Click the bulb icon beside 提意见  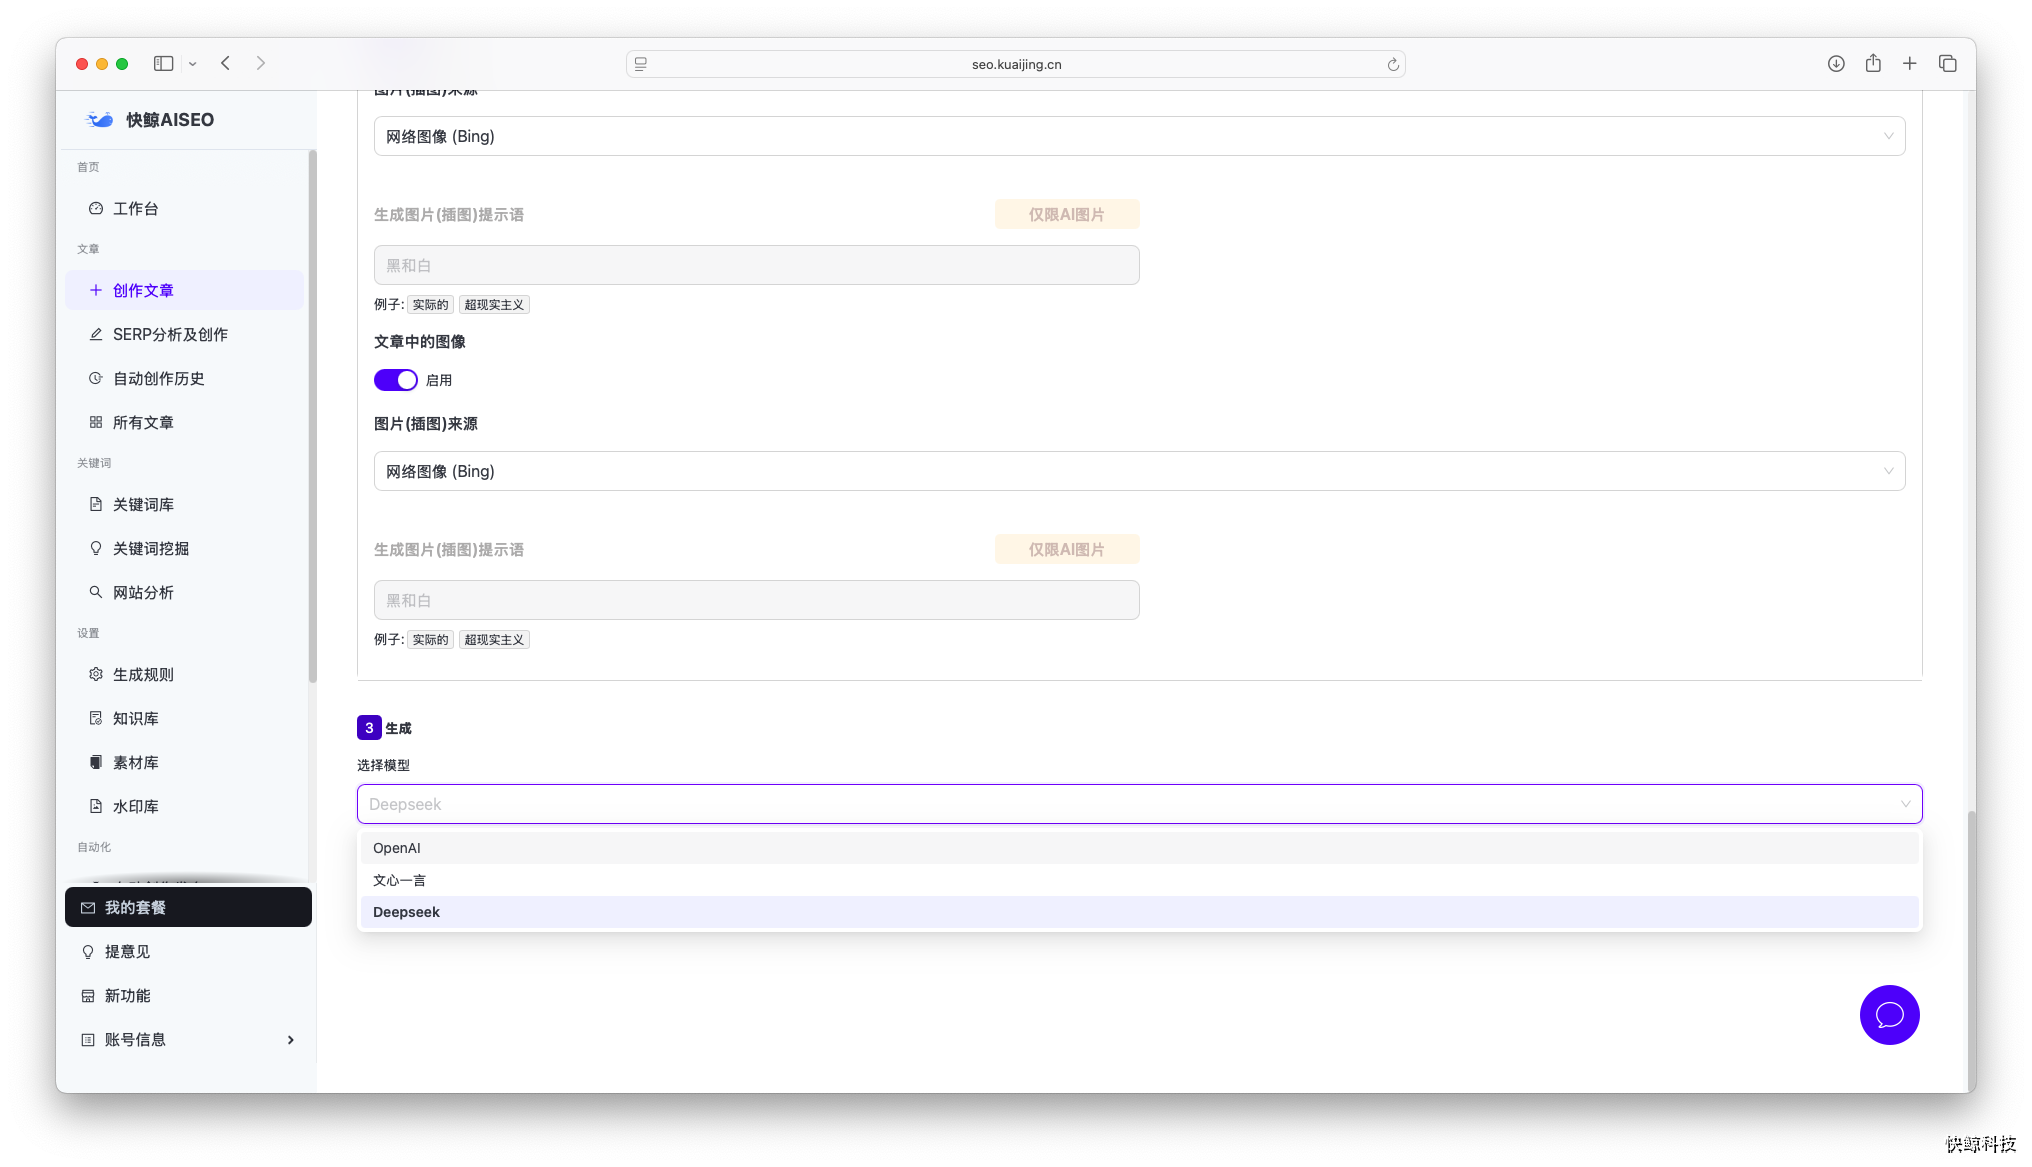click(88, 951)
